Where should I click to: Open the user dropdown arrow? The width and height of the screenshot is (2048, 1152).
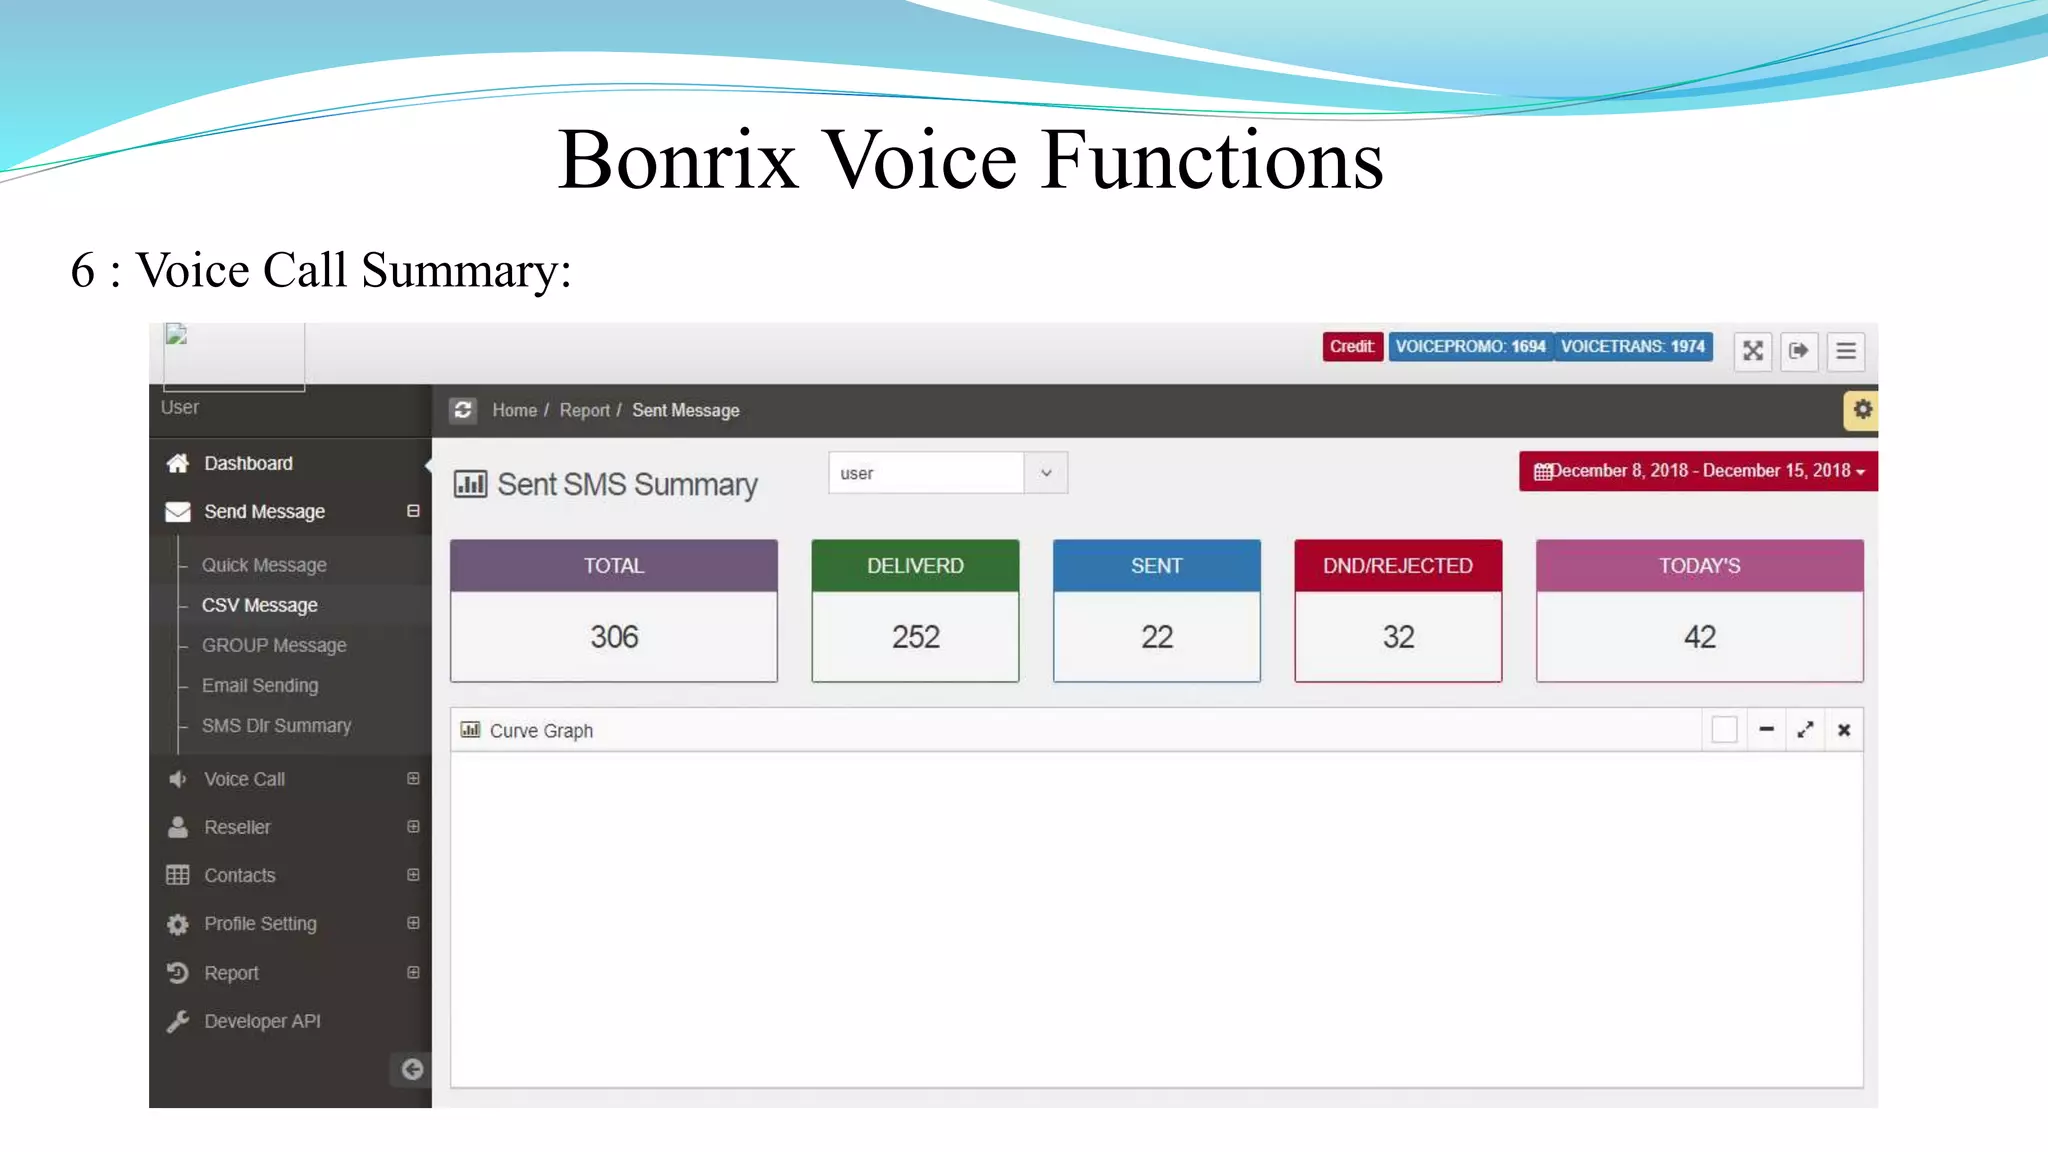[x=1046, y=473]
